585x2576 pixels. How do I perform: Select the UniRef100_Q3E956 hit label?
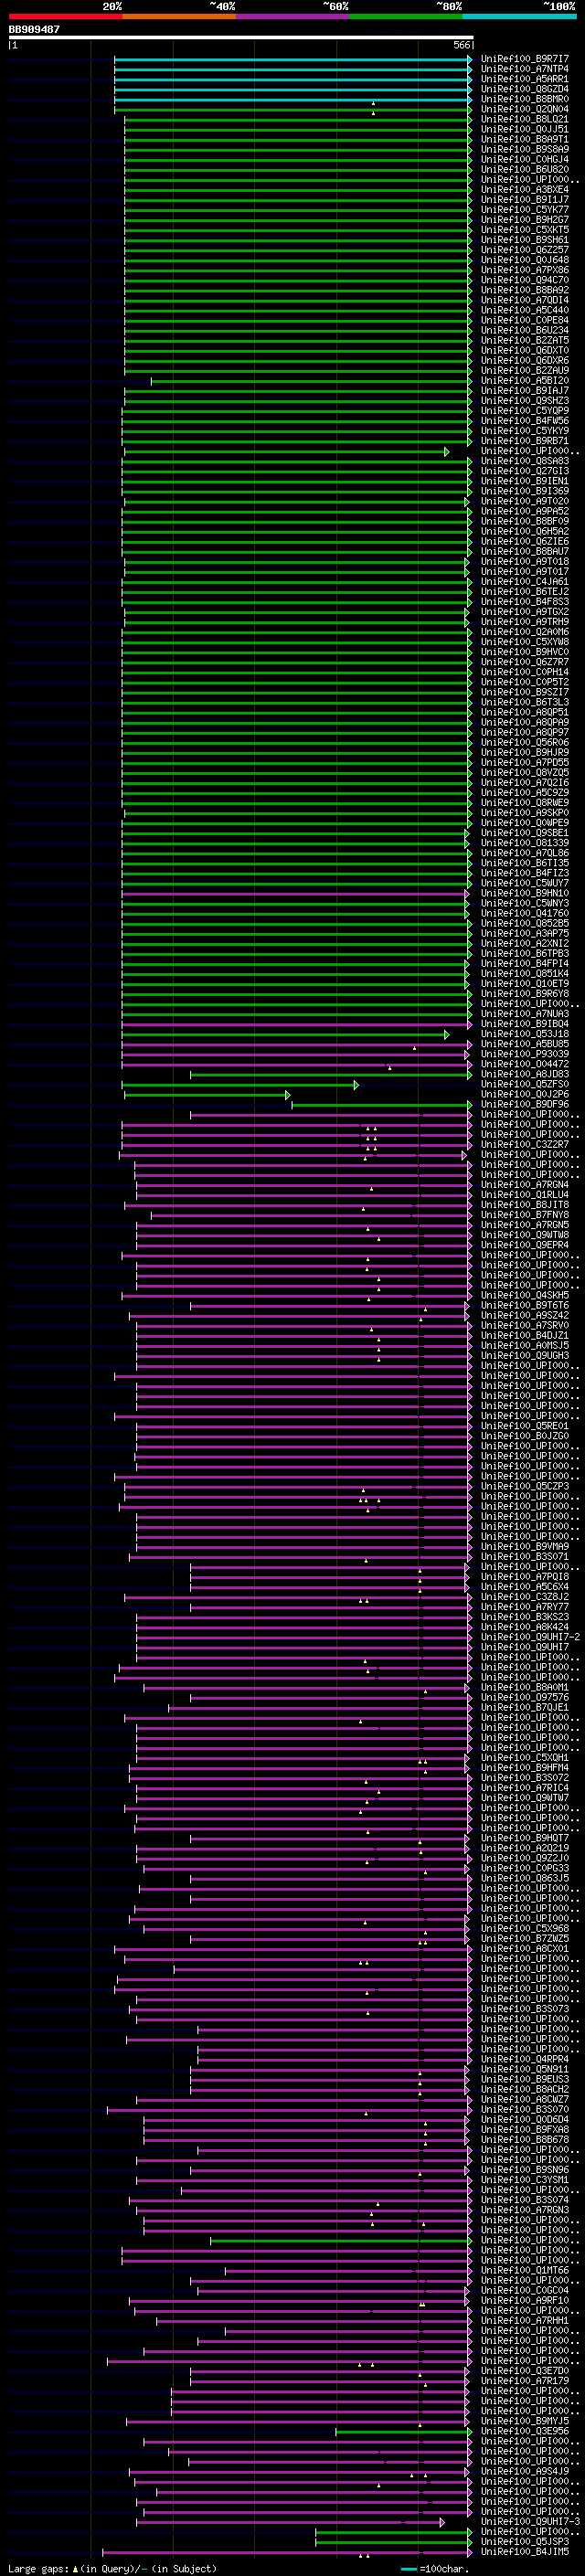point(524,2431)
